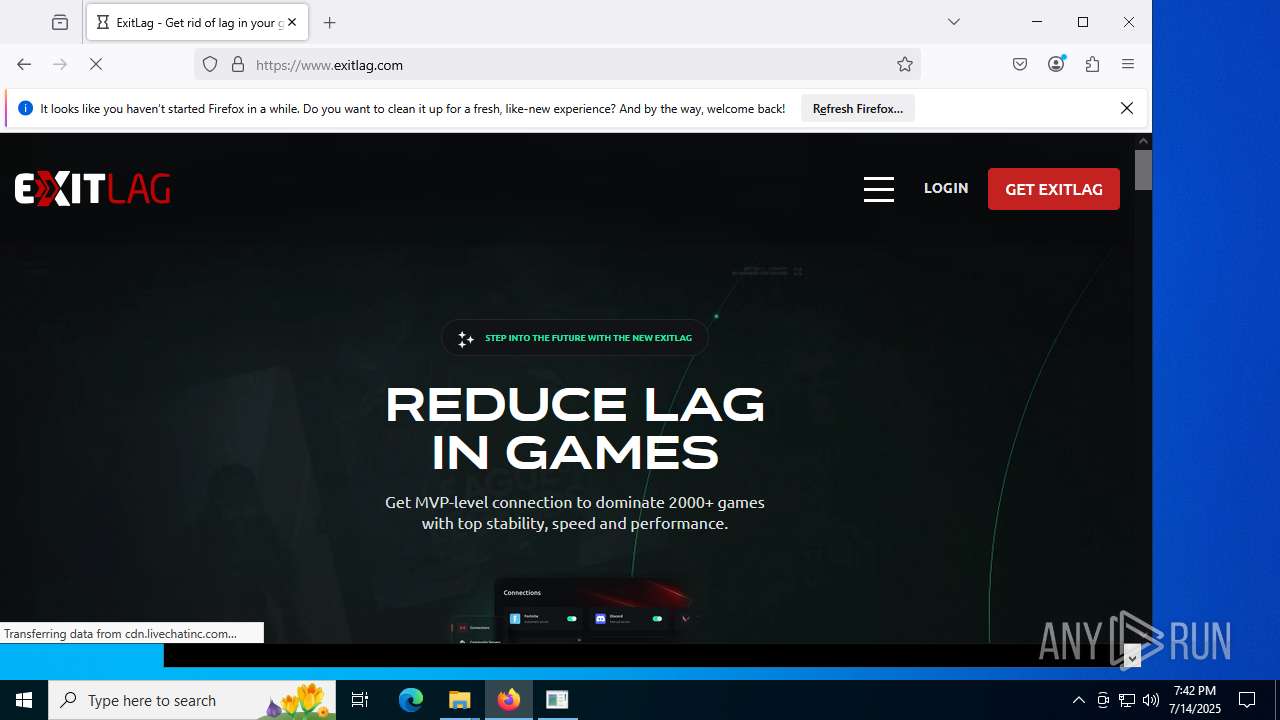Click Step into the future banner
Screen dimensions: 1280x720
[x=575, y=338]
